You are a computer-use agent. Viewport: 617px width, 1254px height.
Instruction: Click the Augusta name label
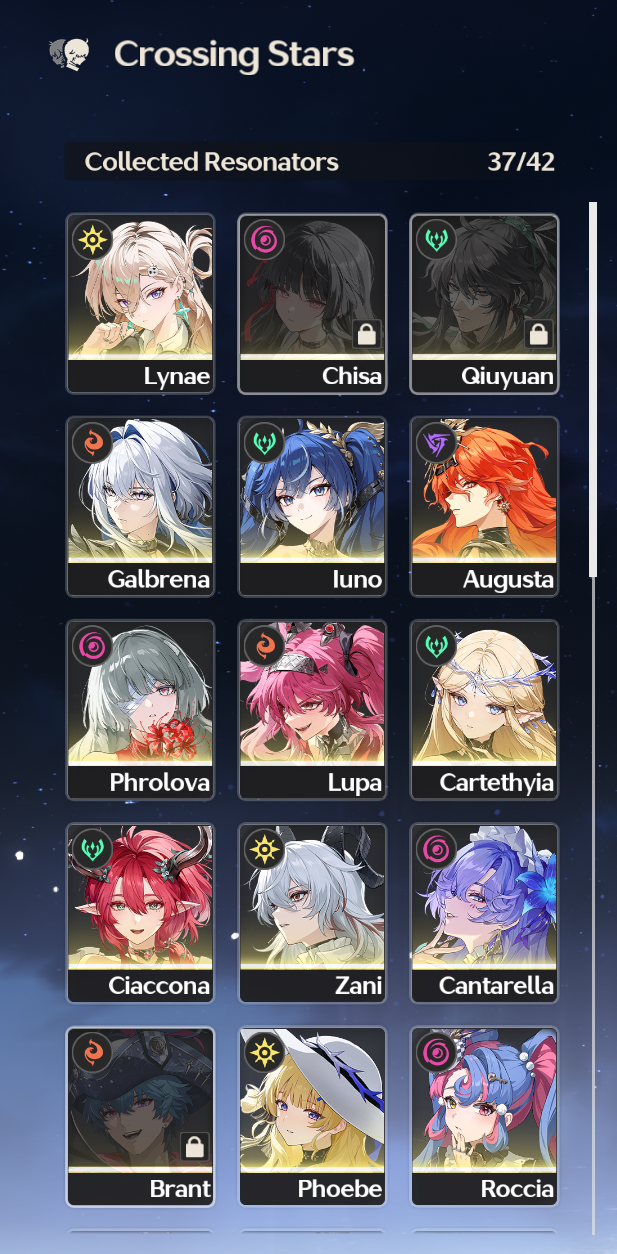point(508,580)
